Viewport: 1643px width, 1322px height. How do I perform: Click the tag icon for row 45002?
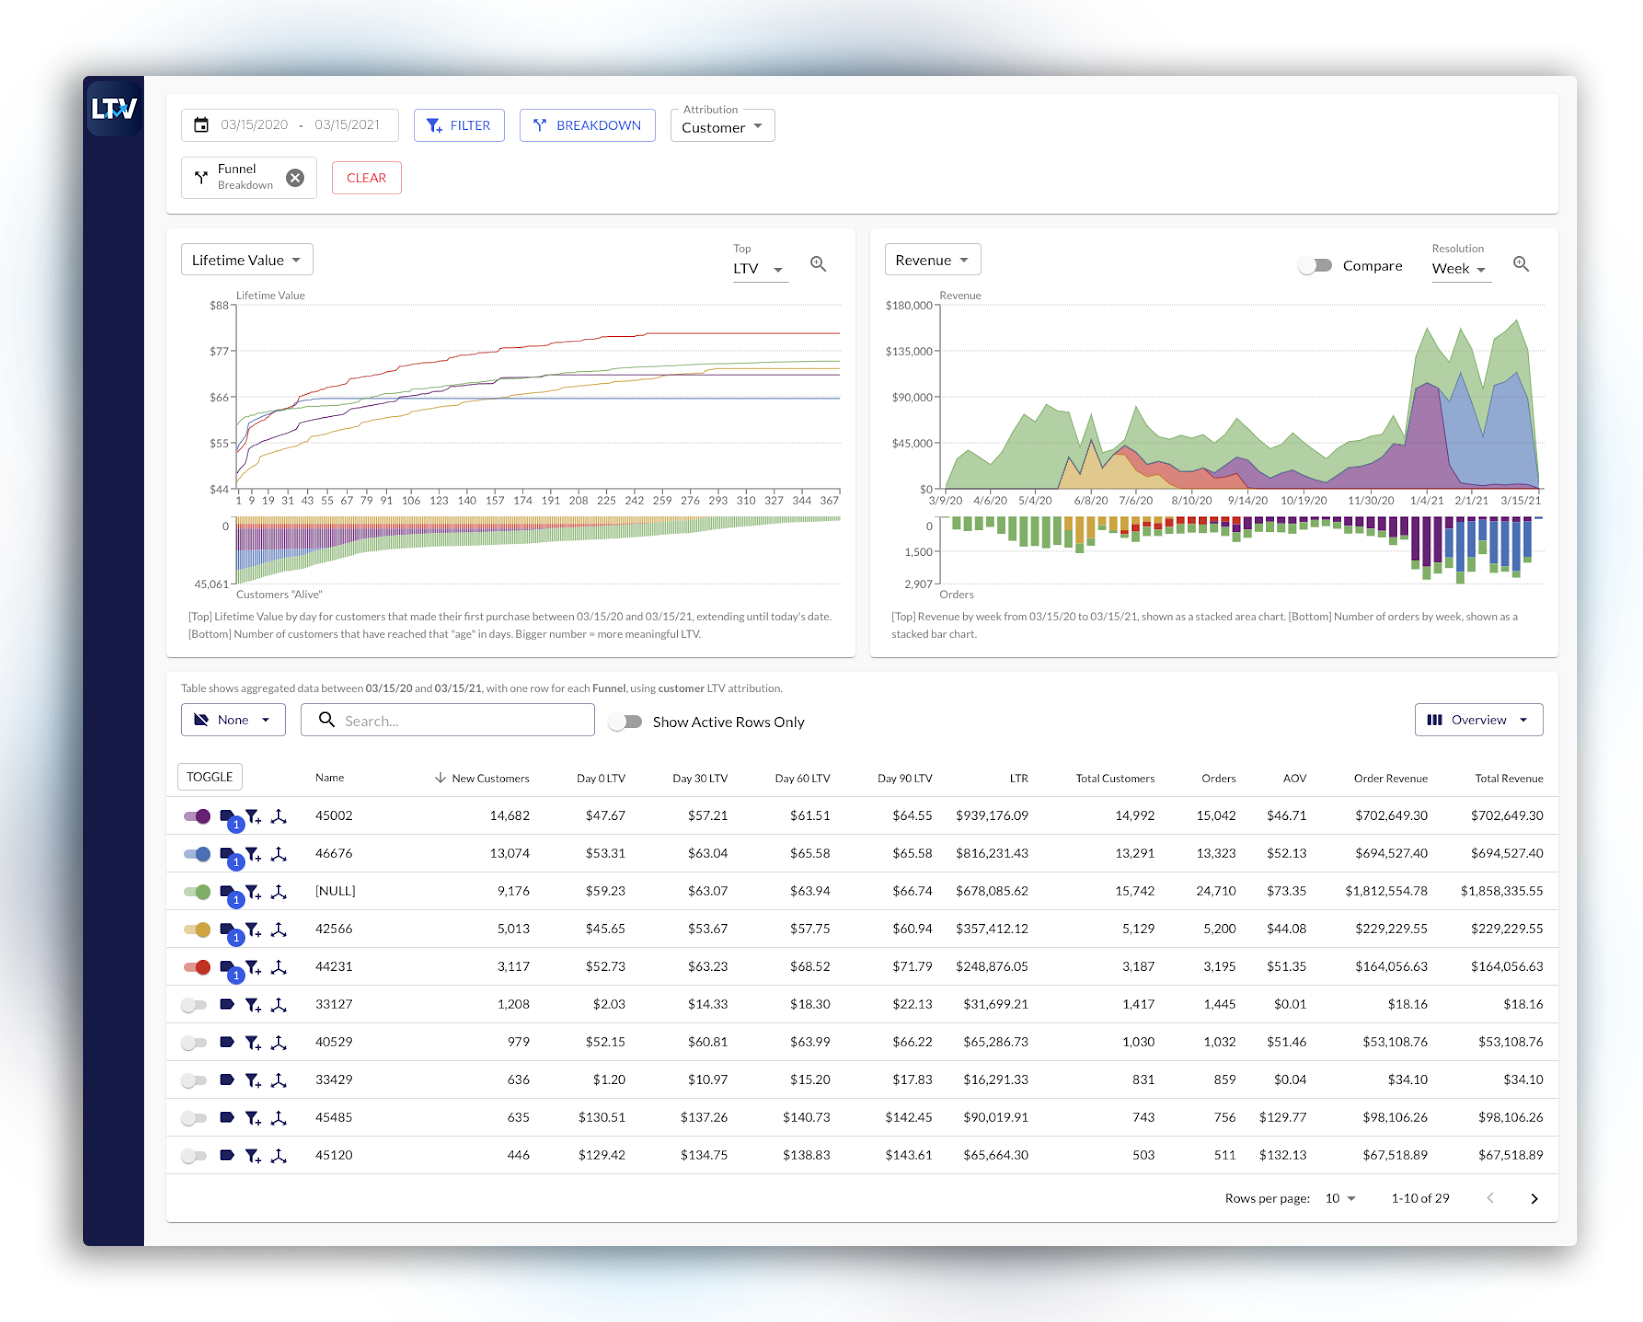[227, 816]
